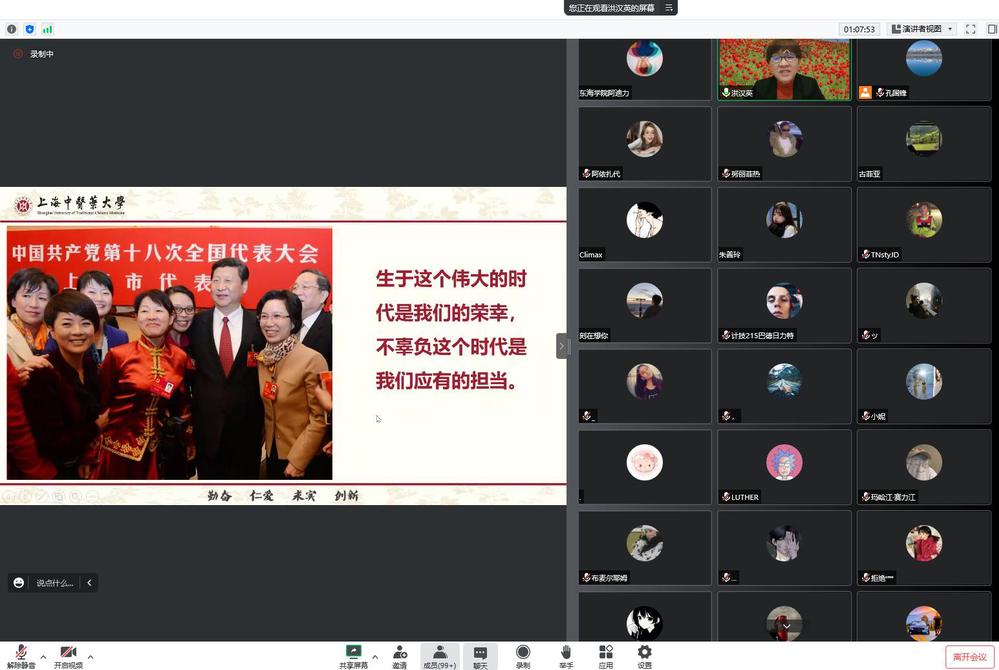999x670 pixels.
Task: Leave the meeting (离开会议)
Action: tap(969, 657)
